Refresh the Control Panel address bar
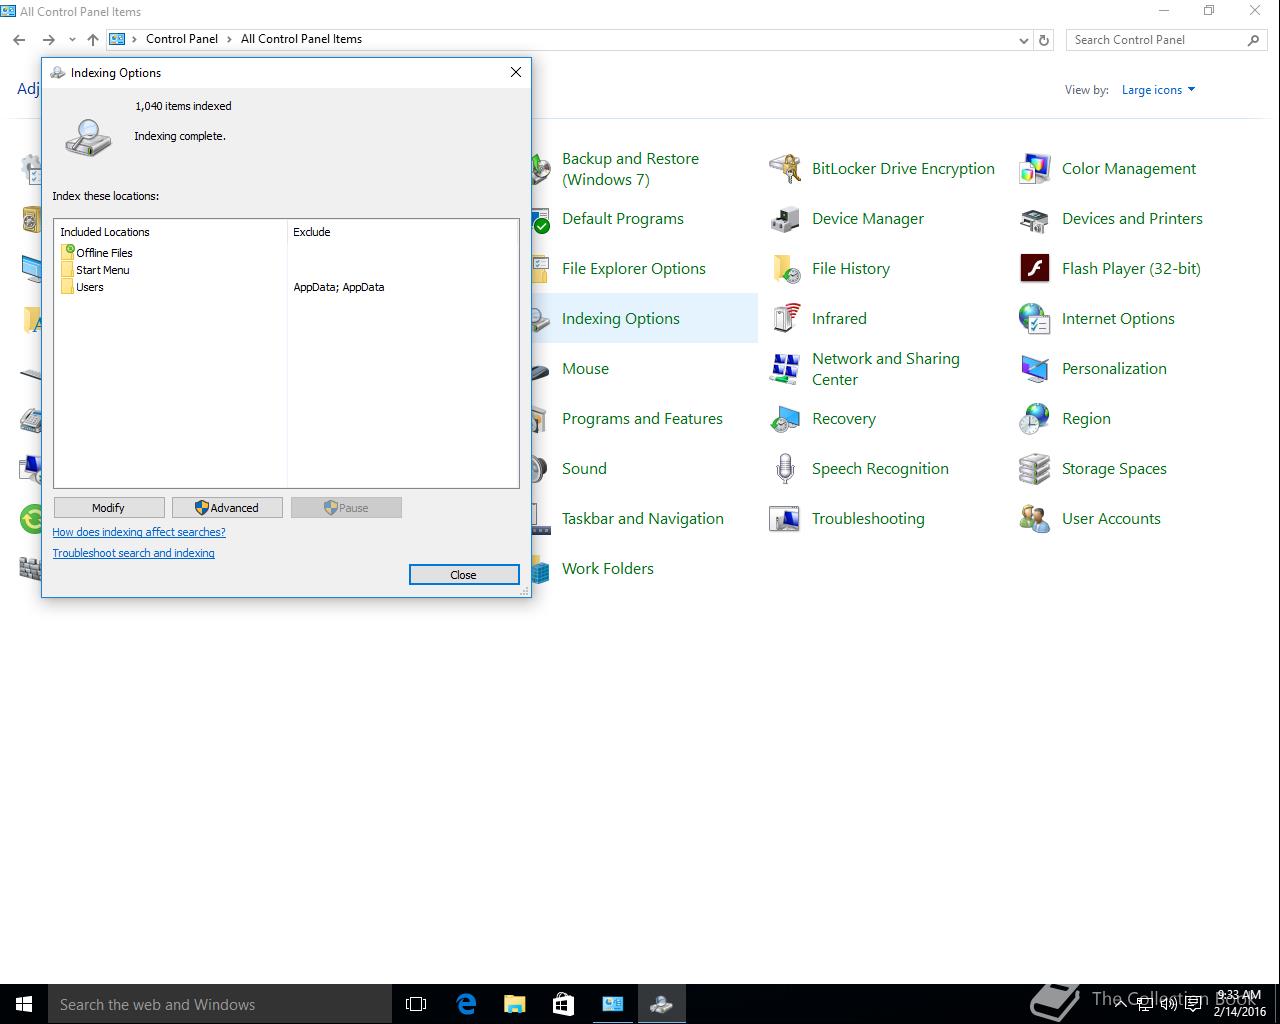Image resolution: width=1280 pixels, height=1024 pixels. pos(1044,40)
